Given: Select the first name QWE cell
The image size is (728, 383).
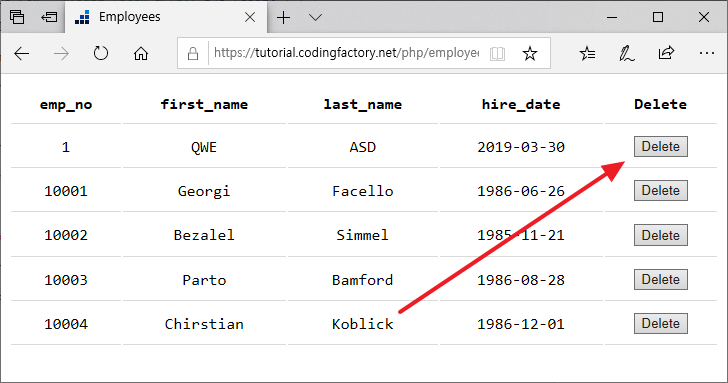Looking at the screenshot, I should tap(204, 148).
